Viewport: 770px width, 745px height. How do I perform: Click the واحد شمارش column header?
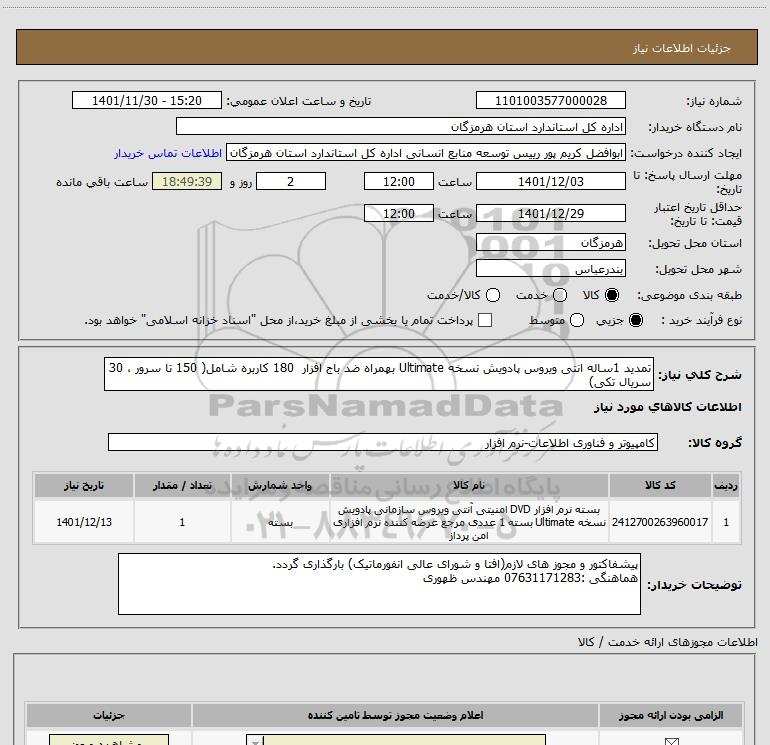pos(280,486)
